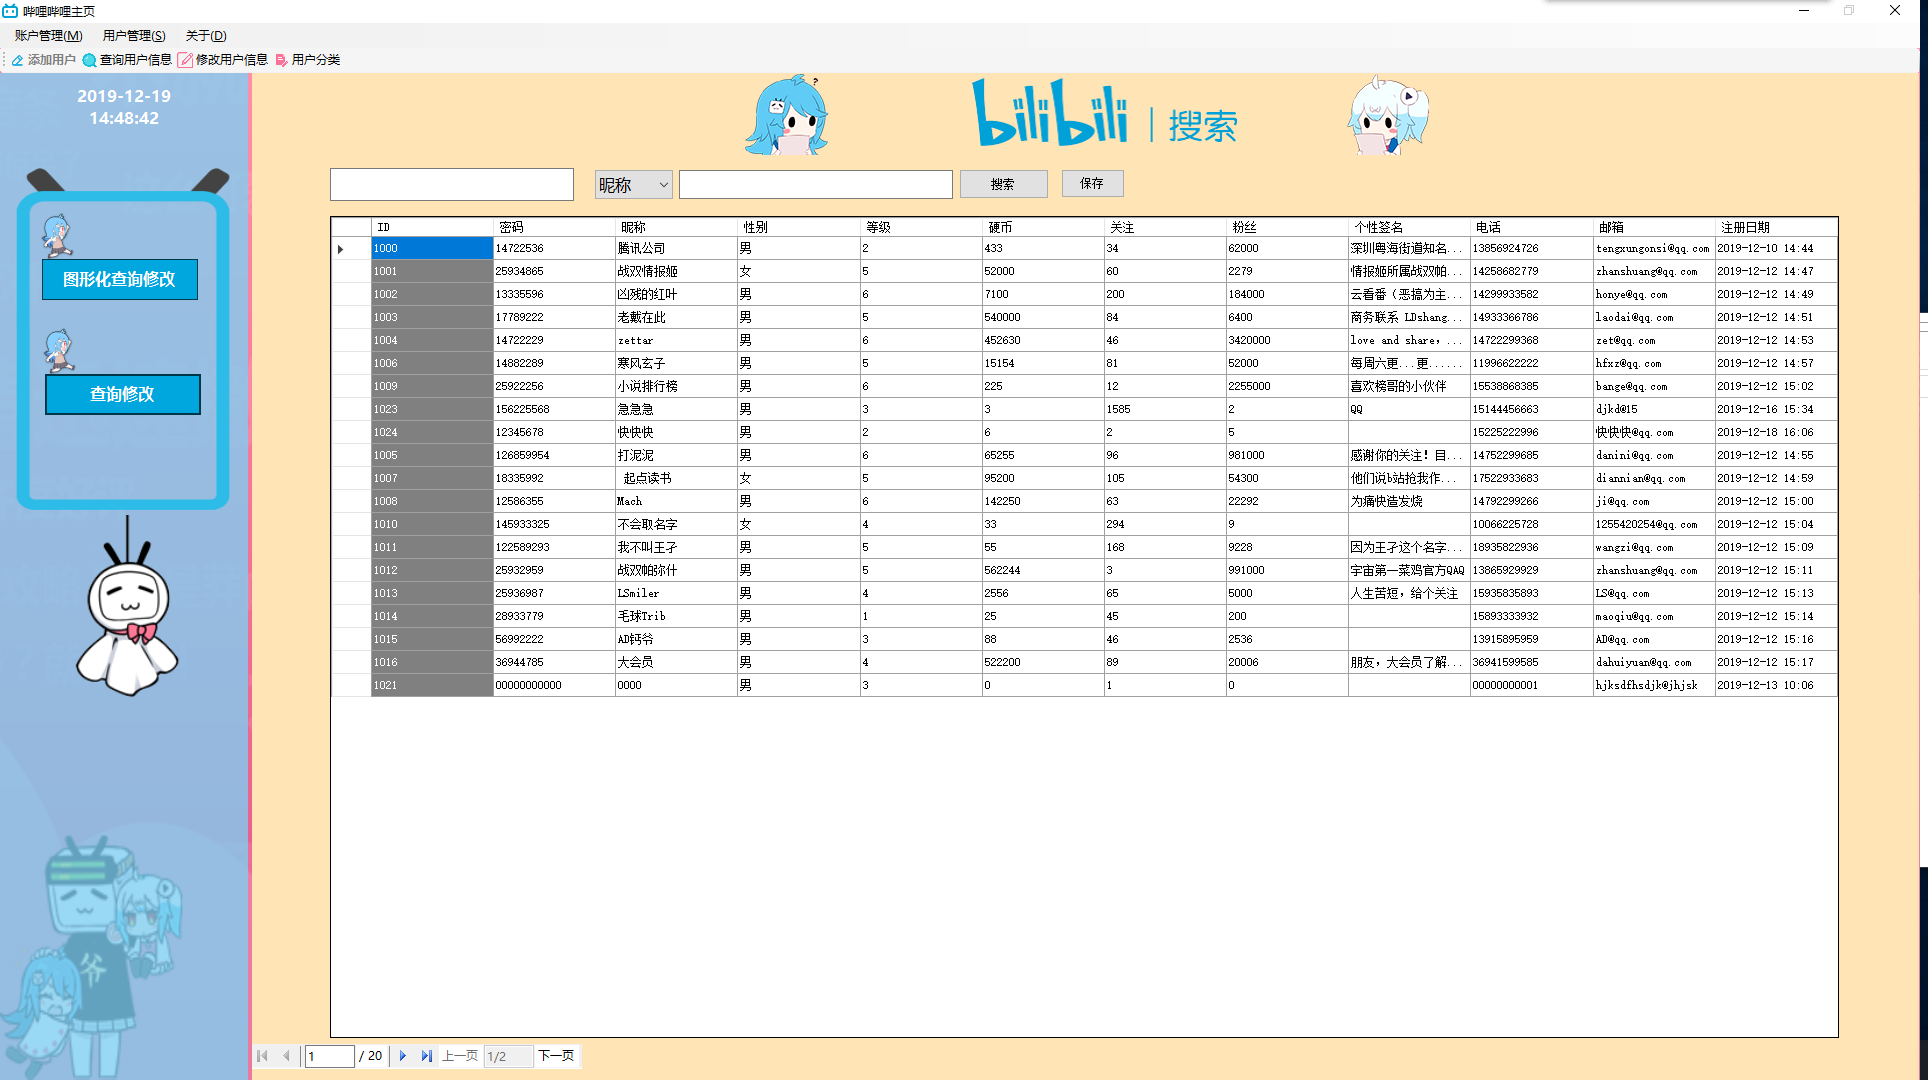1928x1088 pixels.
Task: Click the 添加用户 toolbar button
Action: (x=44, y=60)
